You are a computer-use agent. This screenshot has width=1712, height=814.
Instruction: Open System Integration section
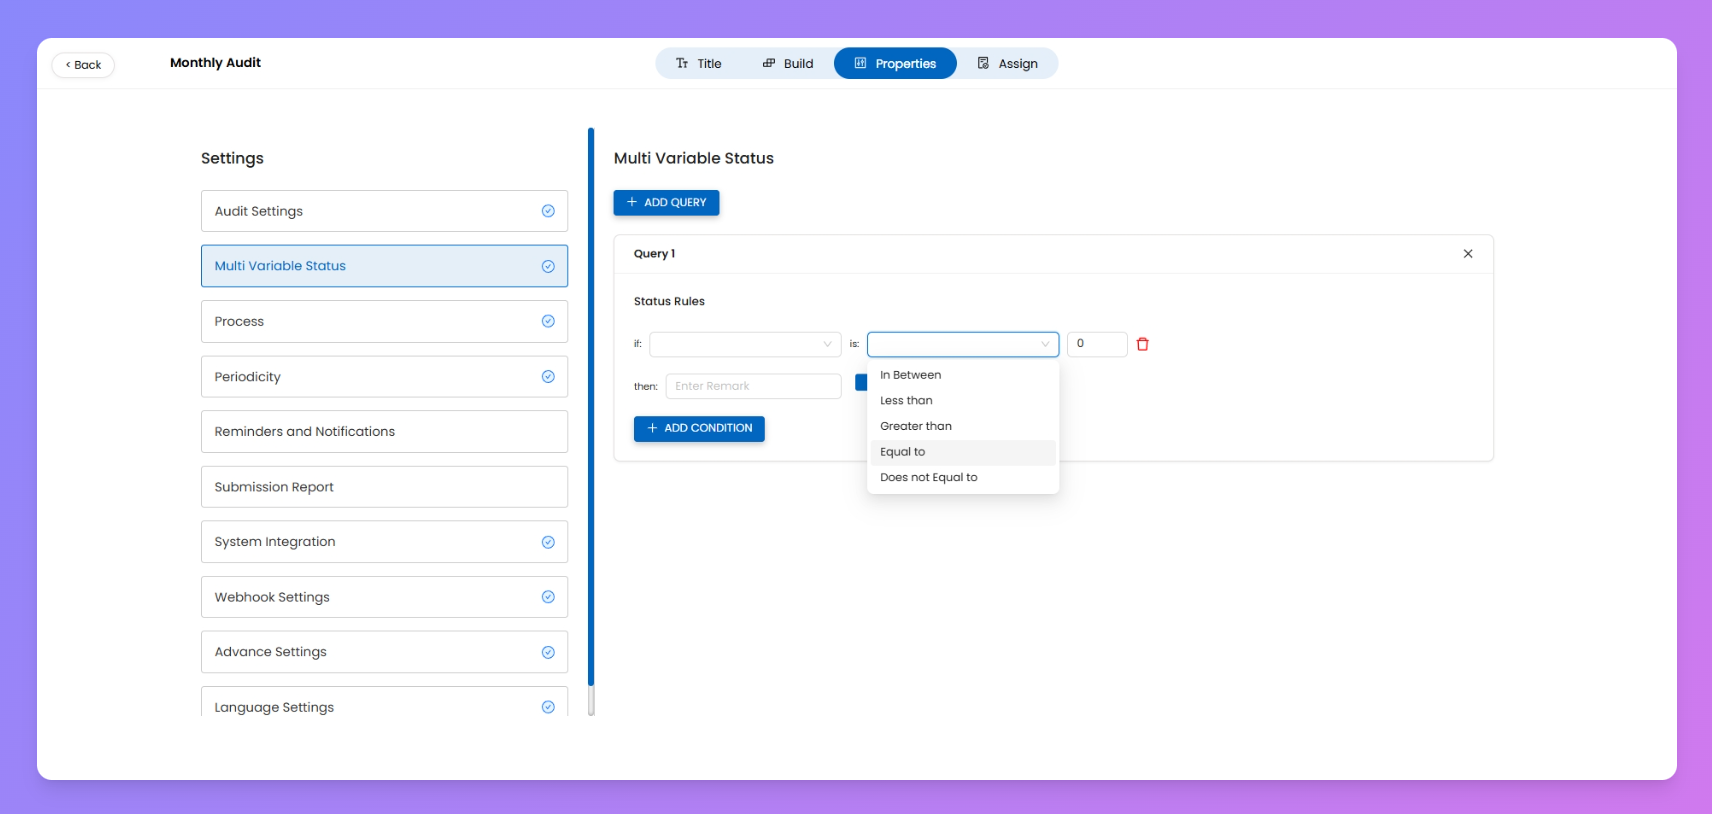[x=384, y=542]
